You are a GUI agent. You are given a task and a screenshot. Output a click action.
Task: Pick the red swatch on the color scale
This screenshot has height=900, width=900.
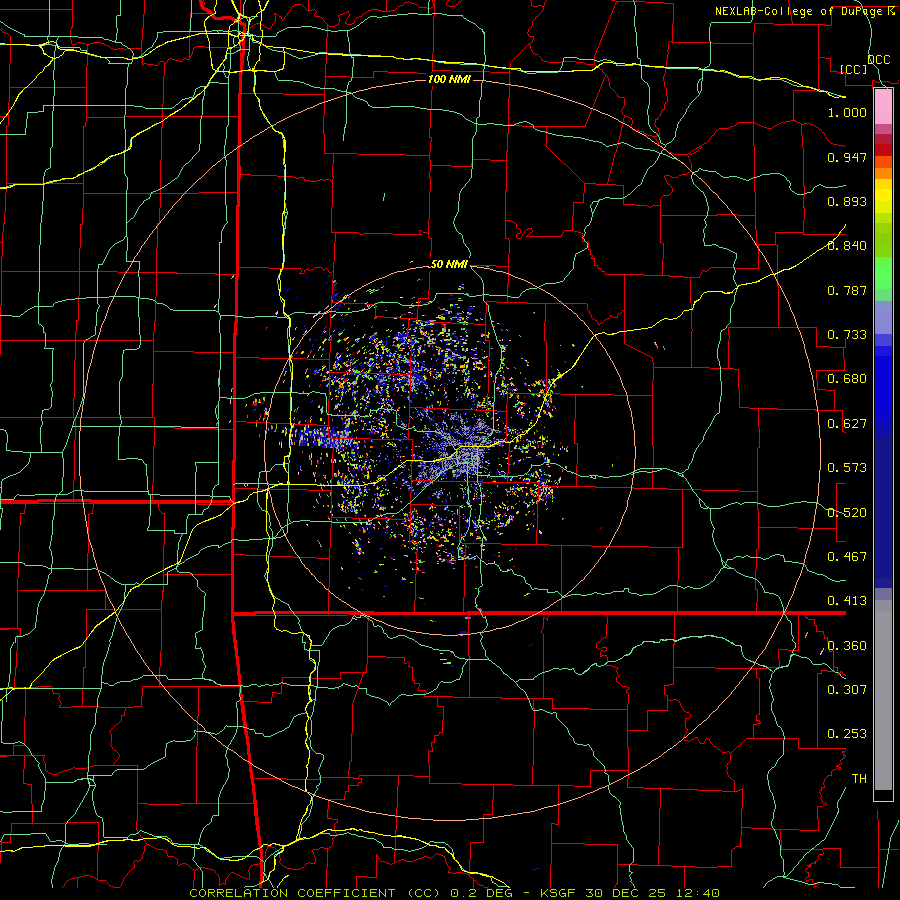[x=883, y=150]
